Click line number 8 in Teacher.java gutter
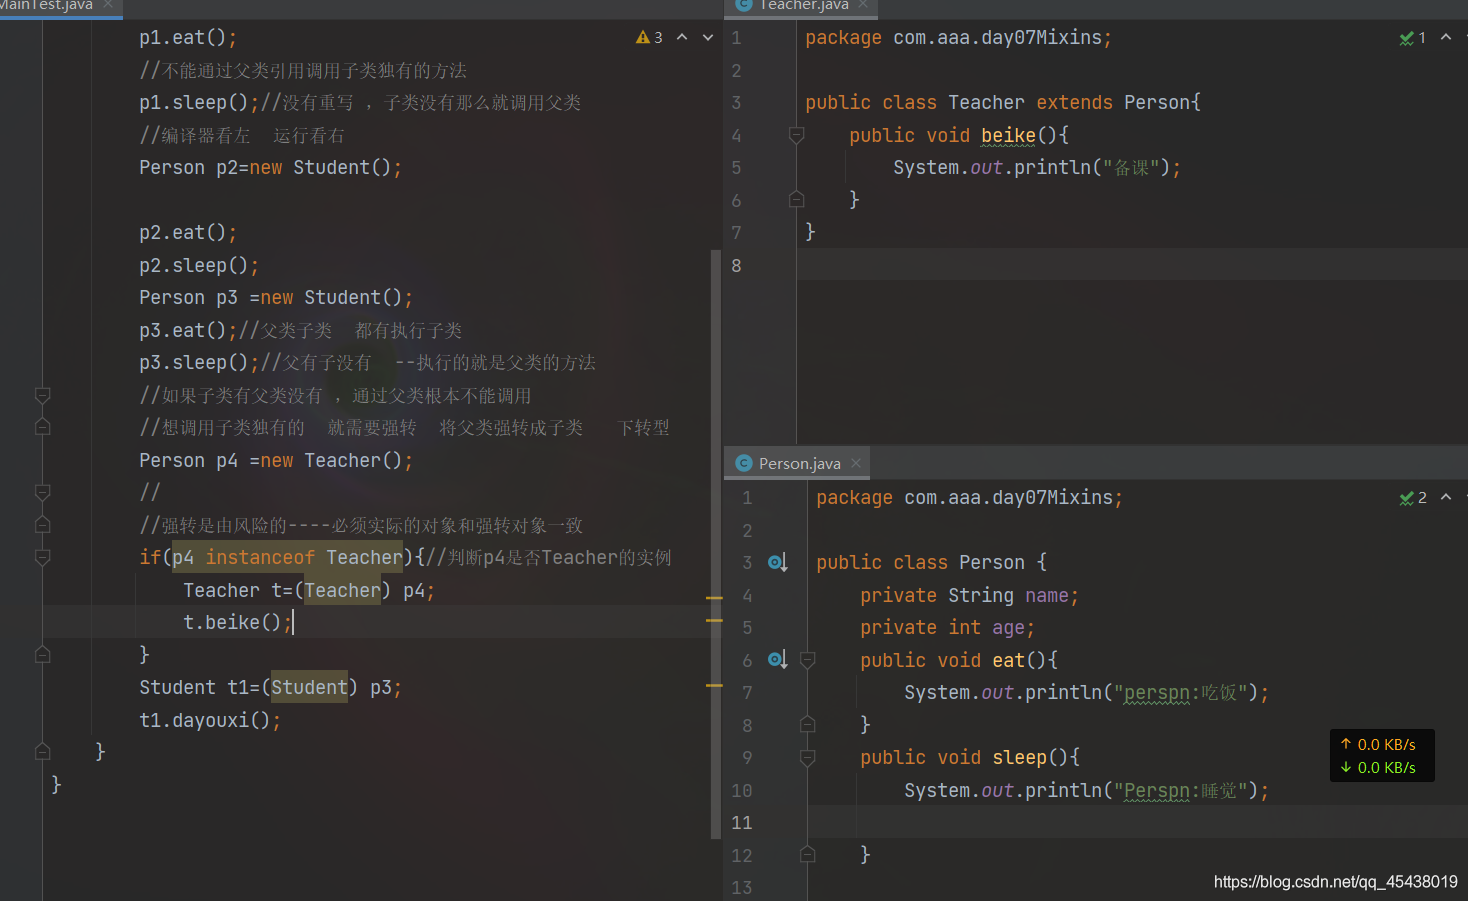 736,266
